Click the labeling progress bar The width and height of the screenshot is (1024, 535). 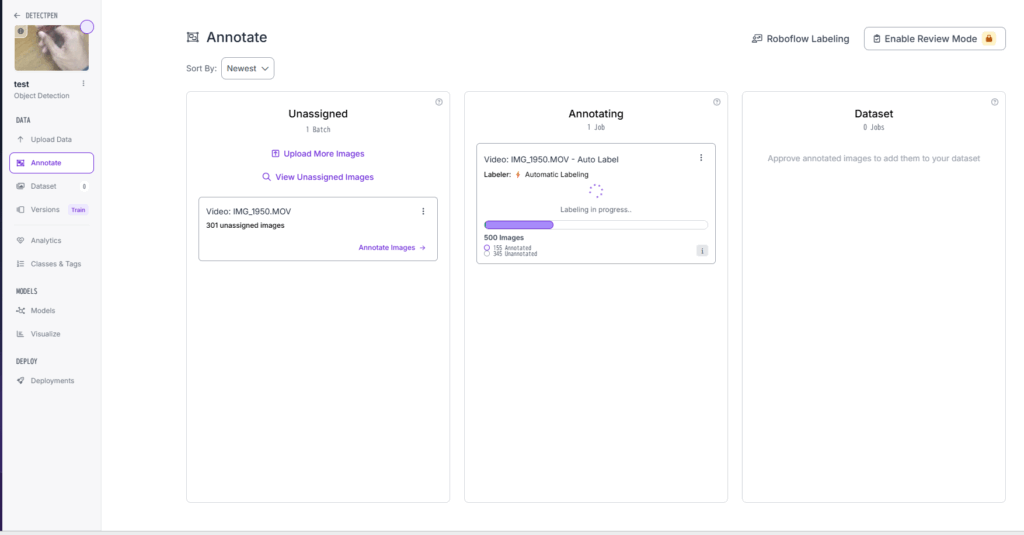pos(595,225)
